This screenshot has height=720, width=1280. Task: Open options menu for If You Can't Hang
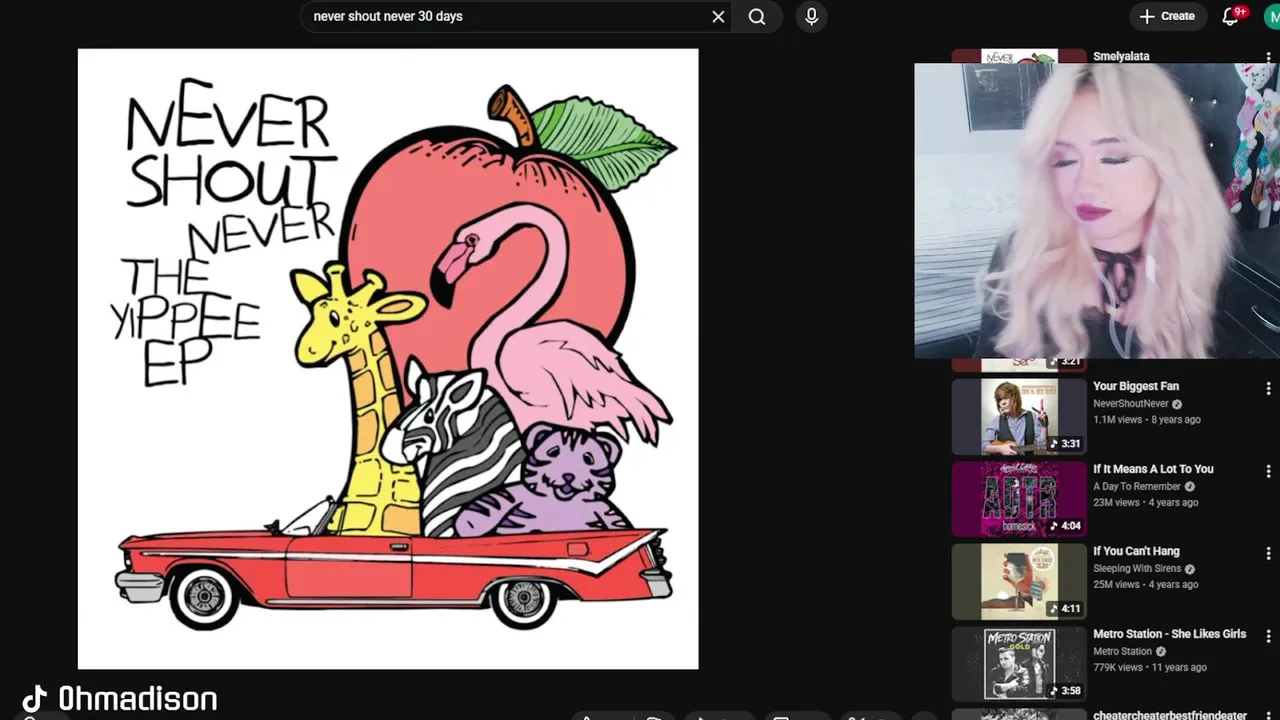click(1268, 553)
